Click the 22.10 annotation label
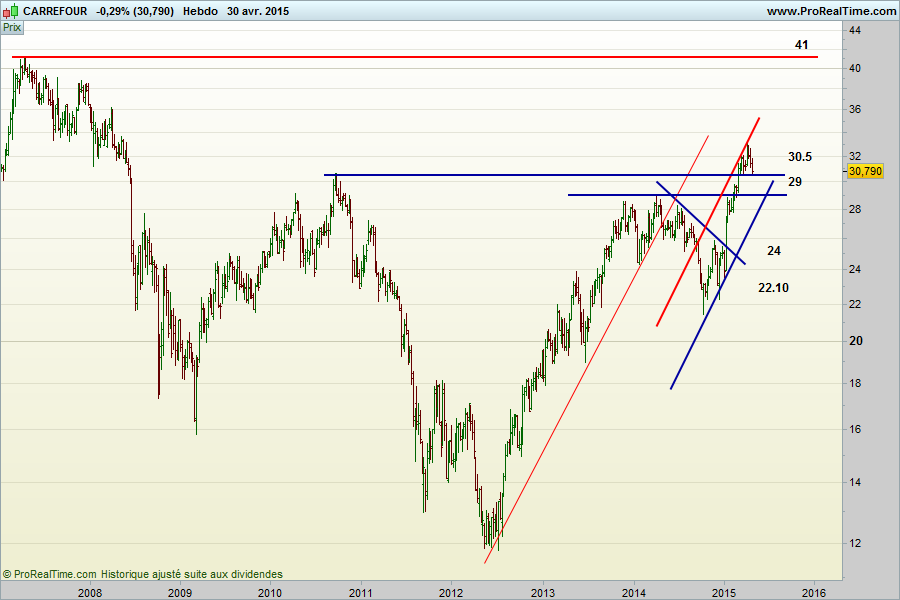 (773, 288)
